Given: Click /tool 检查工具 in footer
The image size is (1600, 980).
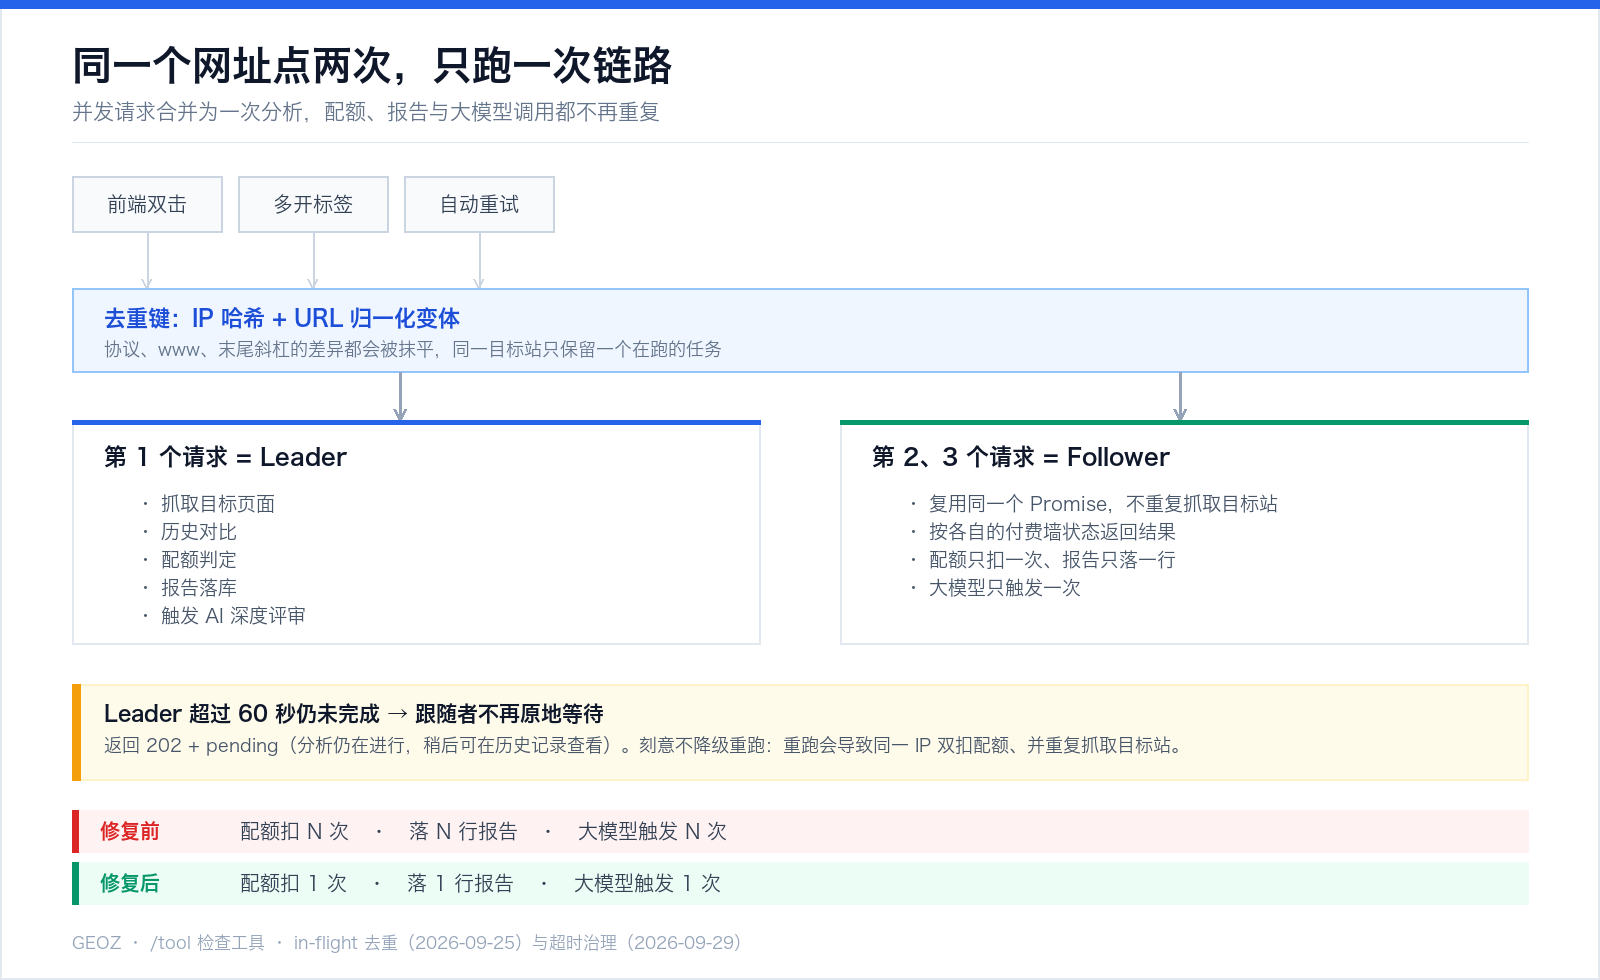Looking at the screenshot, I should [208, 943].
